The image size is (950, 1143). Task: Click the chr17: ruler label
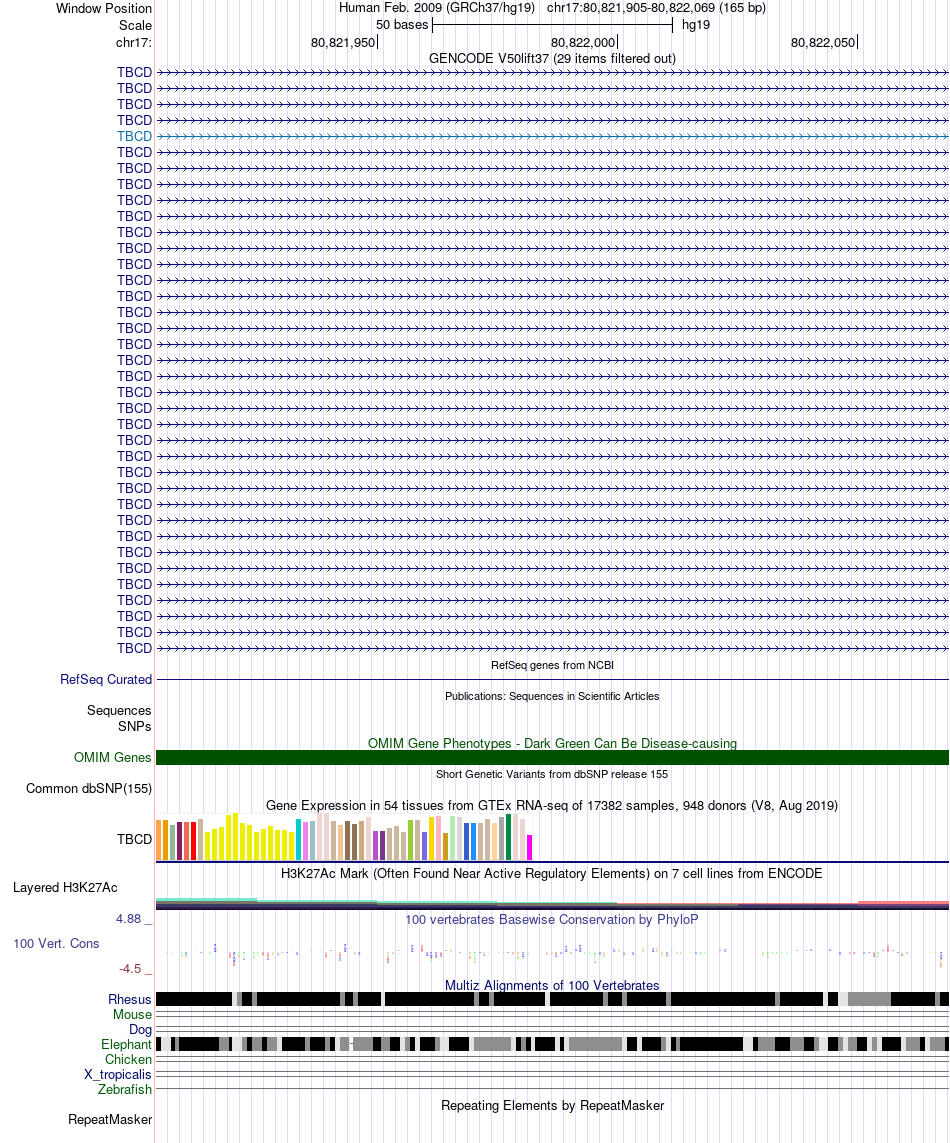coord(133,42)
